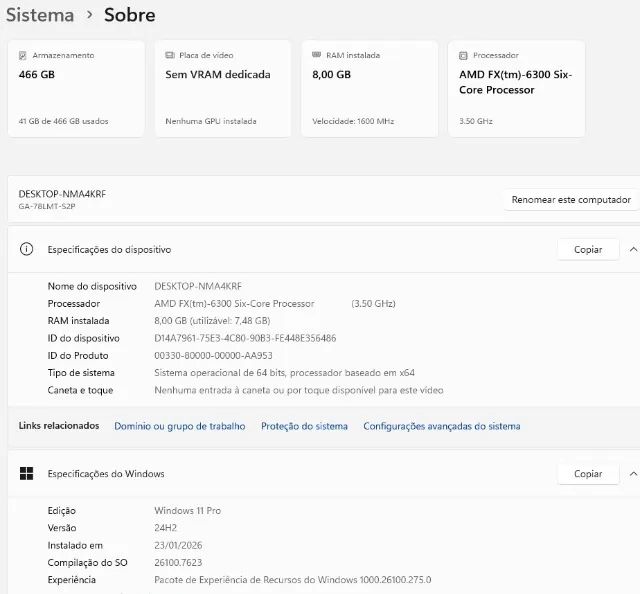Click the Especificações do dispositivo heading
The image size is (640, 594).
[x=109, y=249]
